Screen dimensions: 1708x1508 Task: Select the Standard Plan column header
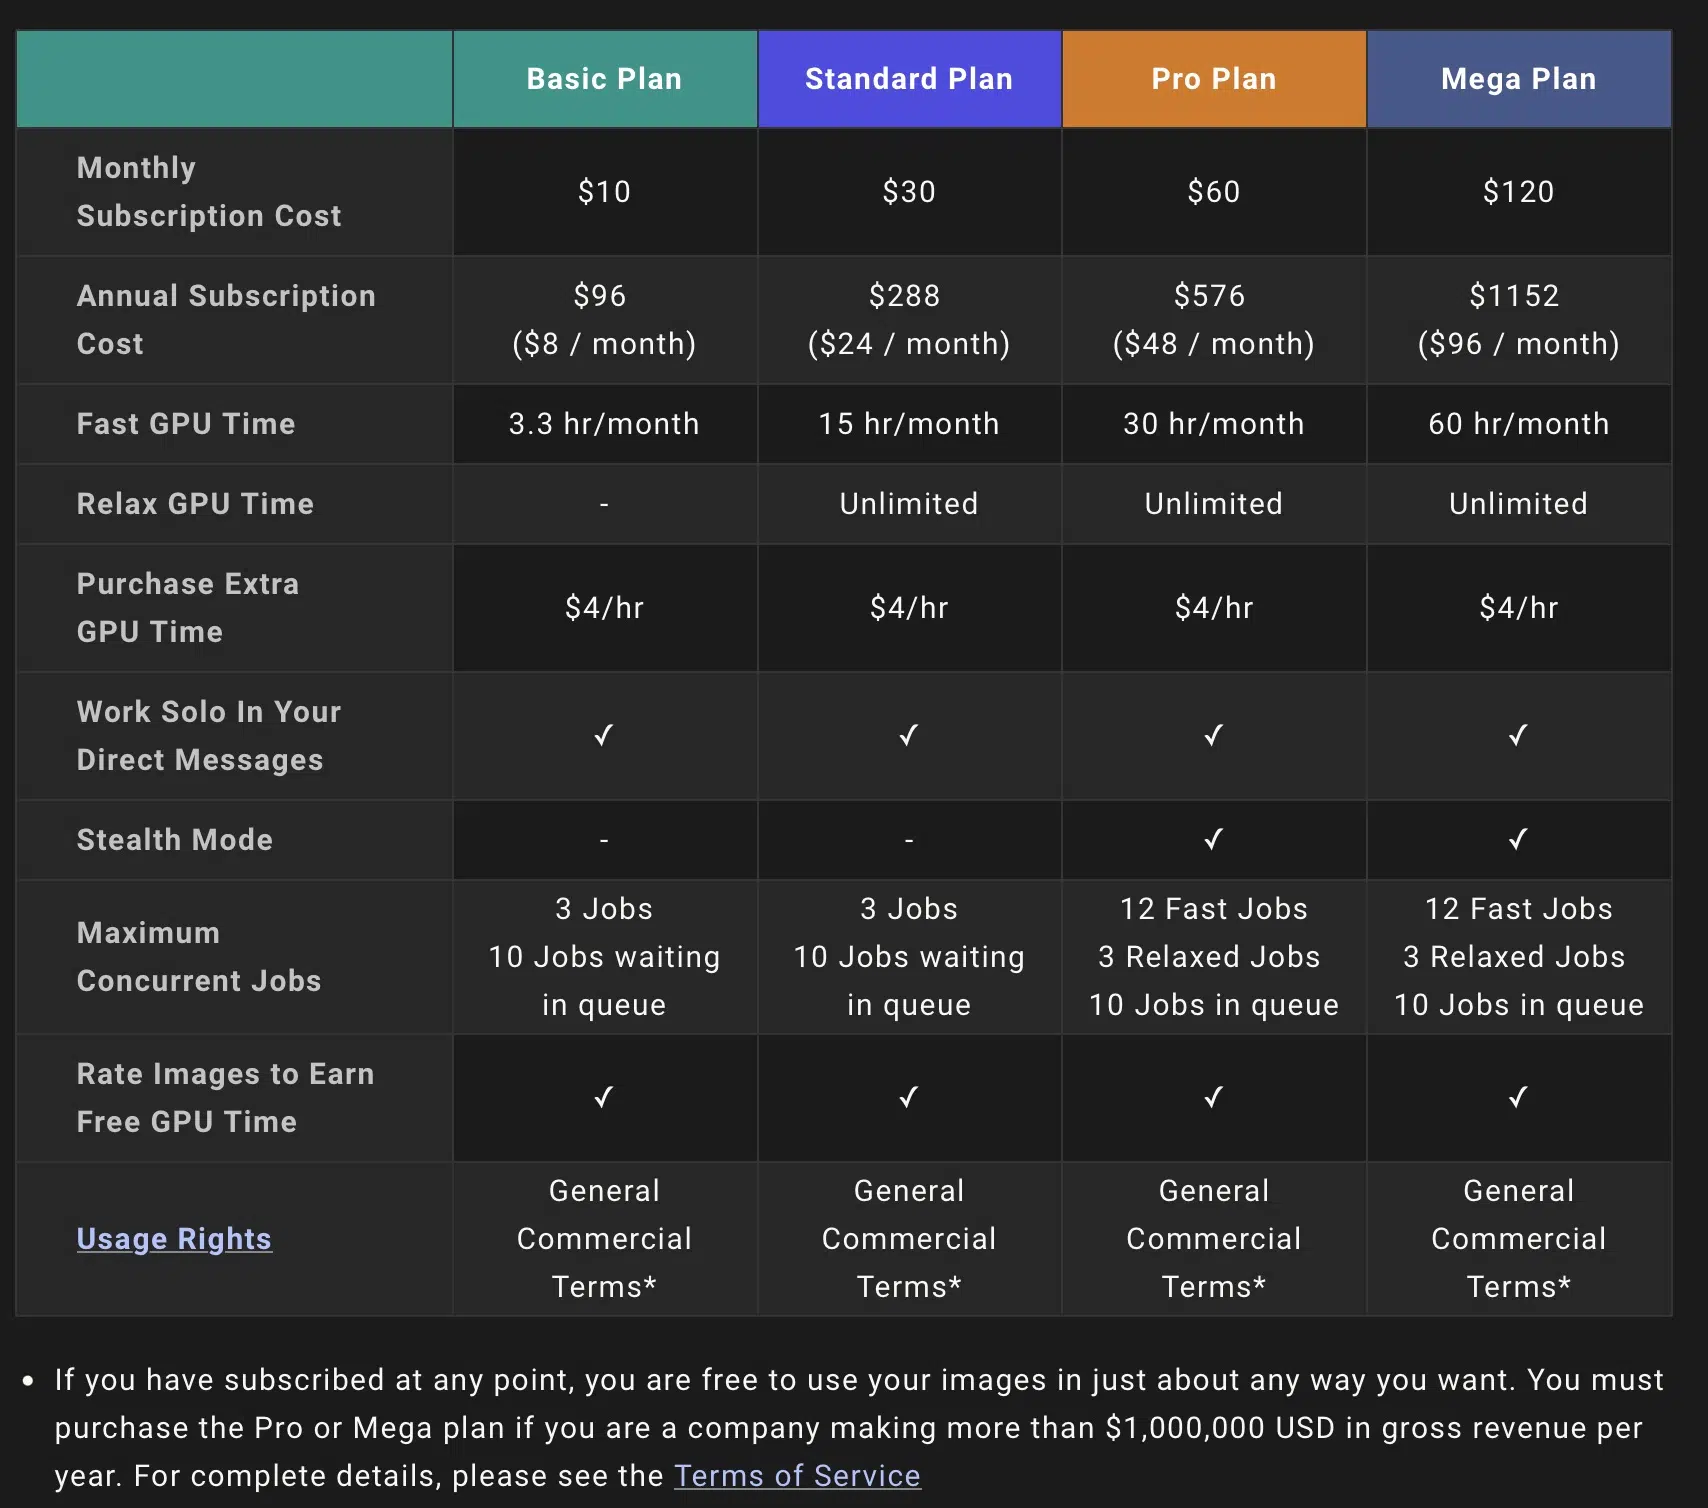(x=909, y=78)
